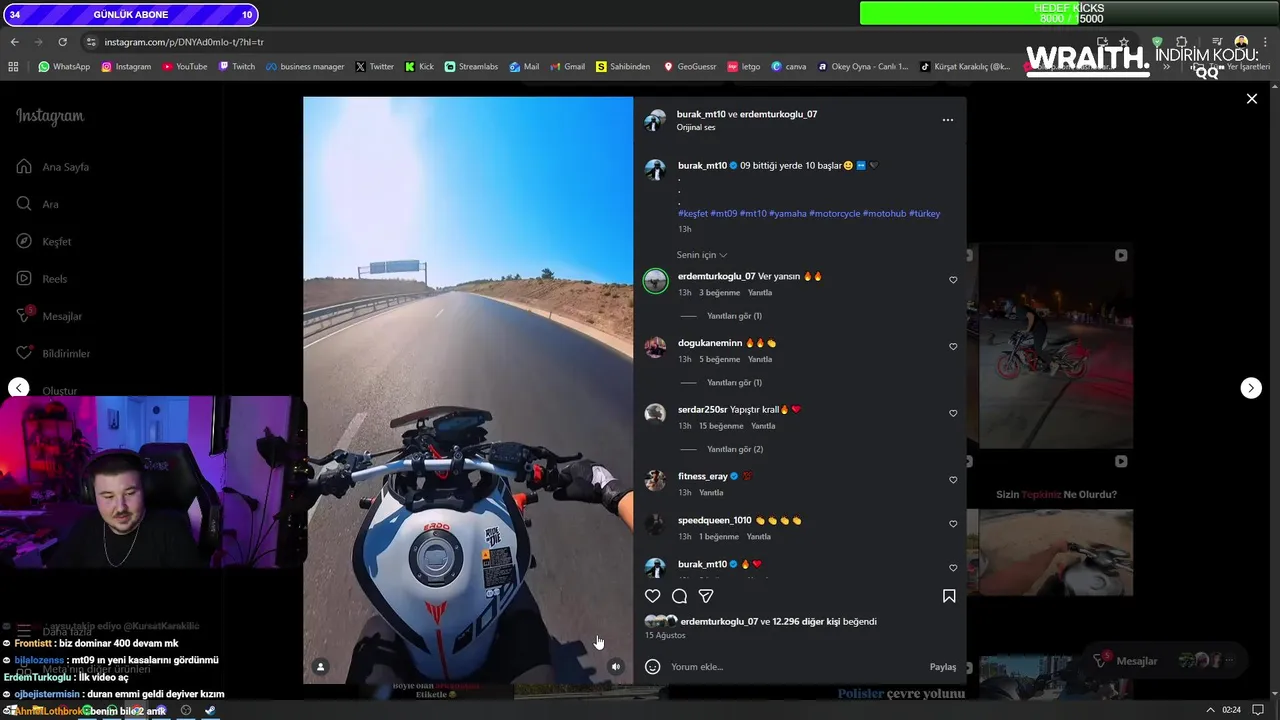This screenshot has width=1280, height=720.
Task: Open Gmail bookmark
Action: 567,67
